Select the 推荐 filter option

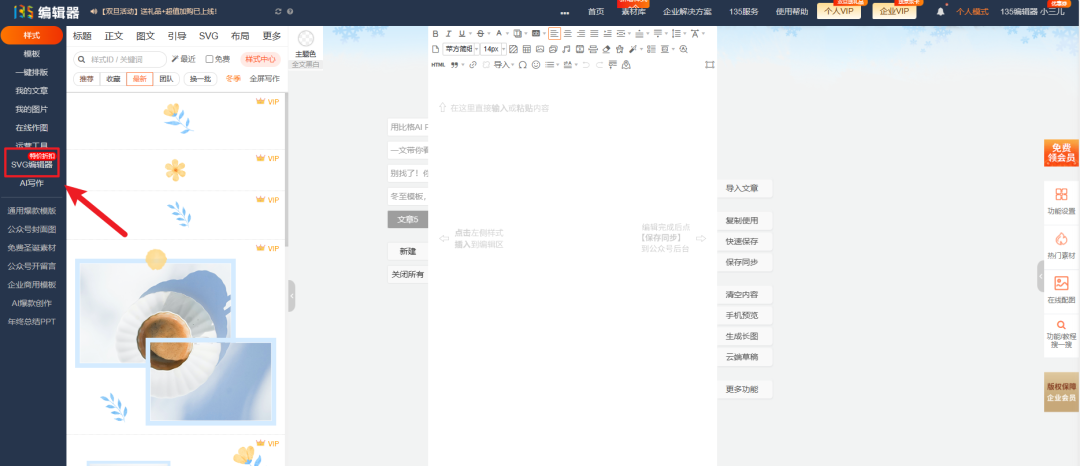[x=86, y=78]
